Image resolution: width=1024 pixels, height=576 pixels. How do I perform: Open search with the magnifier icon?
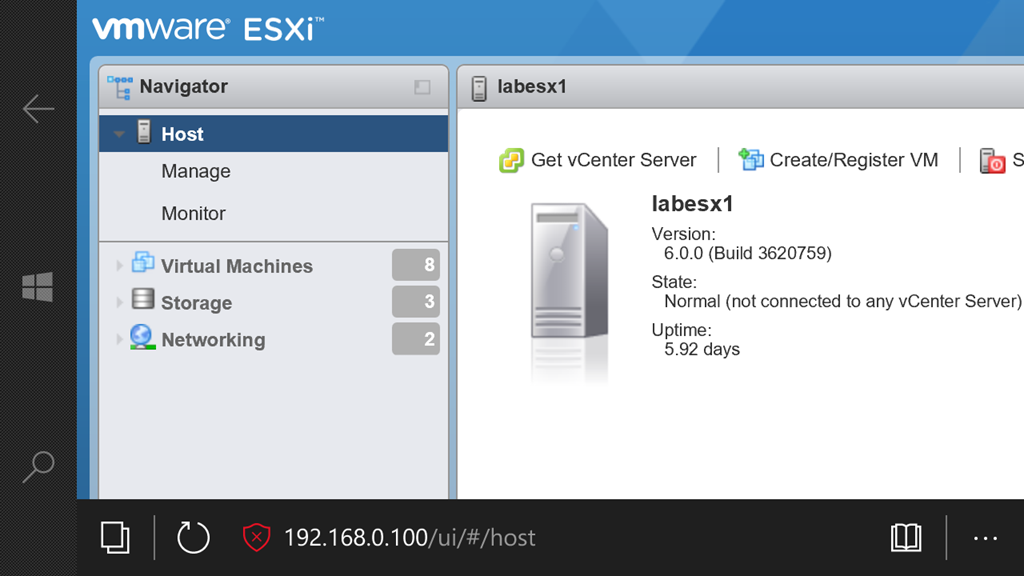pyautogui.click(x=38, y=466)
